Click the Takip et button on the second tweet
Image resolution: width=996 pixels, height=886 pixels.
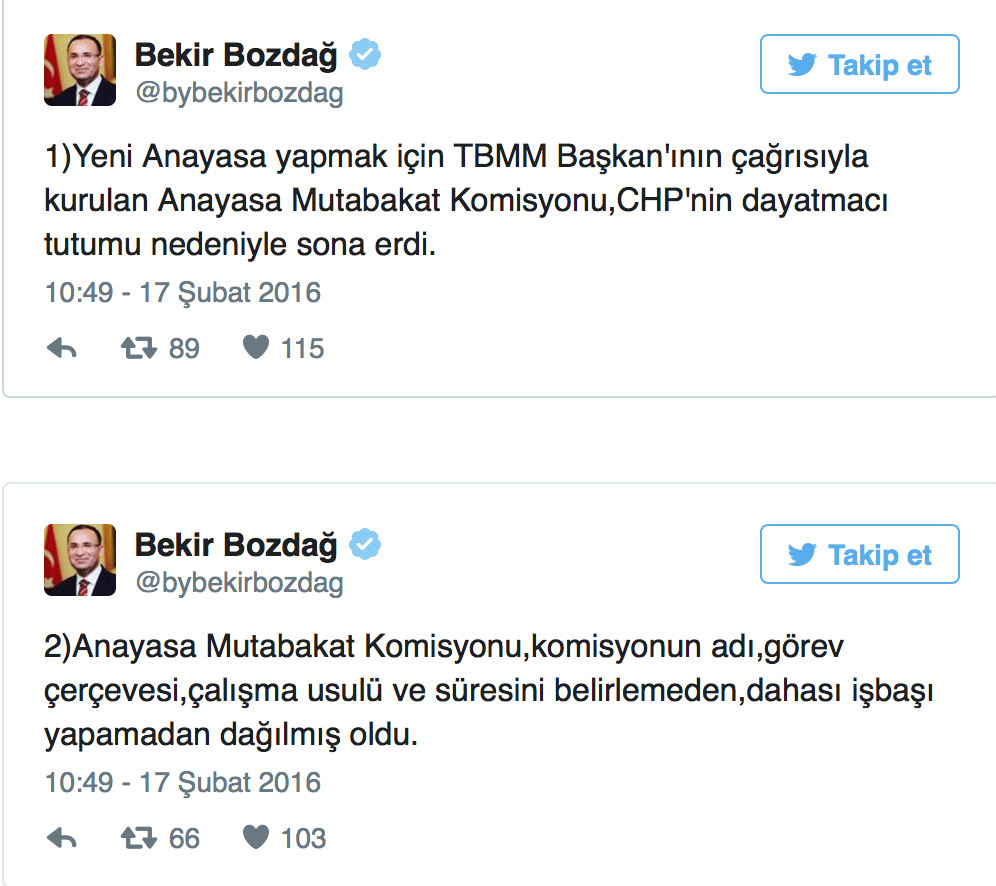(x=860, y=554)
